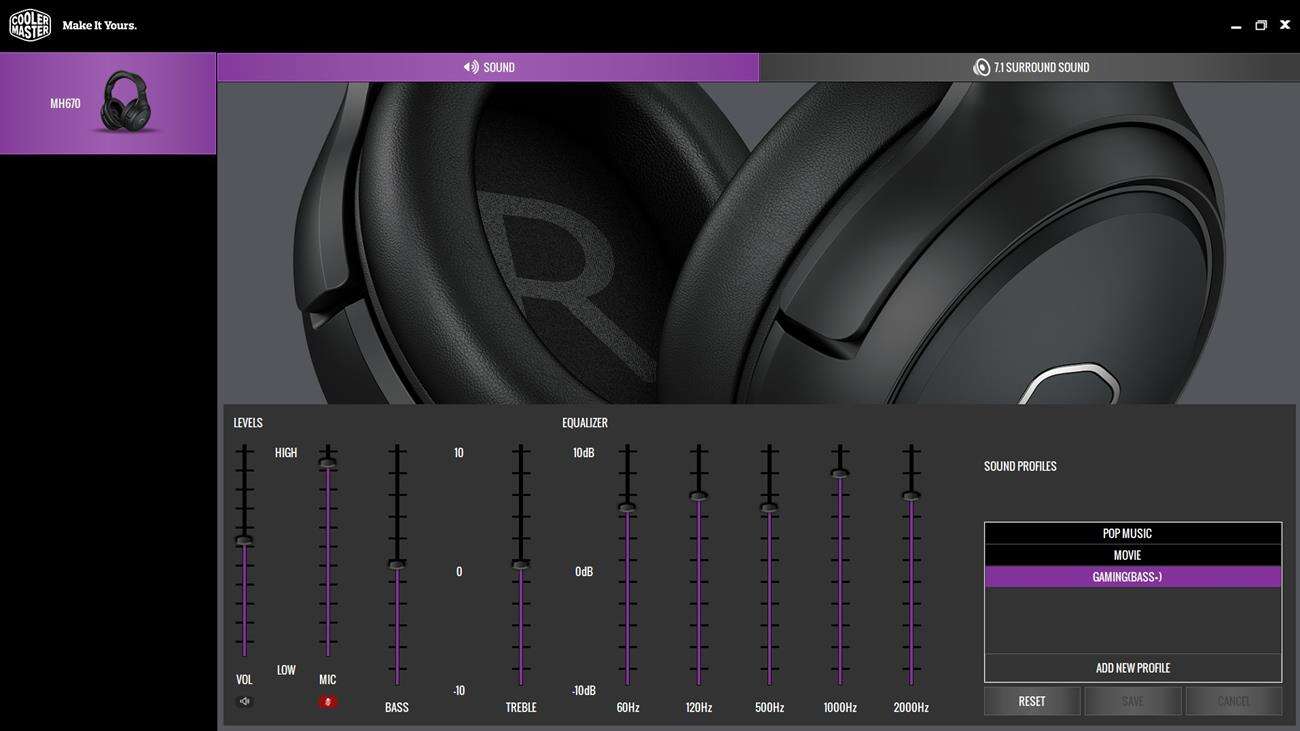This screenshot has height=731, width=1300.
Task: Click the VOL slider handle
Action: (244, 541)
